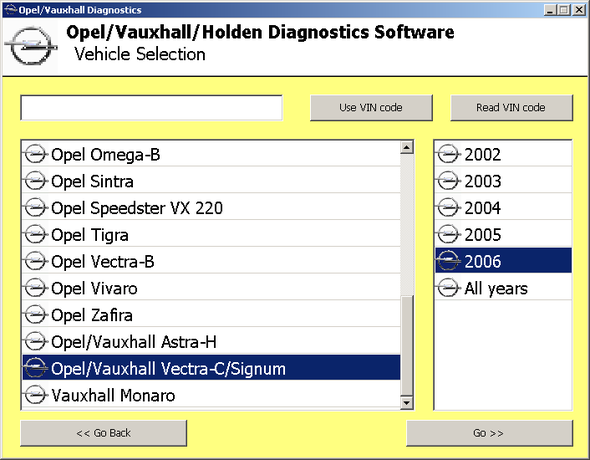This screenshot has height=460, width=590.
Task: Click the Opel icon next to year 2002
Action: (449, 154)
